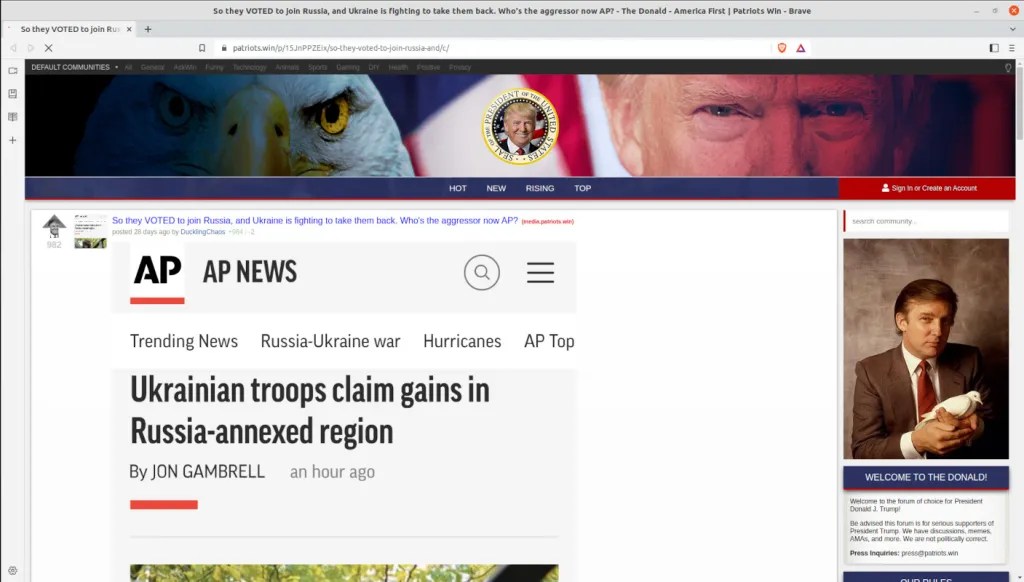Switch to the RISING tab
Image resolution: width=1024 pixels, height=582 pixels.
[x=540, y=188]
